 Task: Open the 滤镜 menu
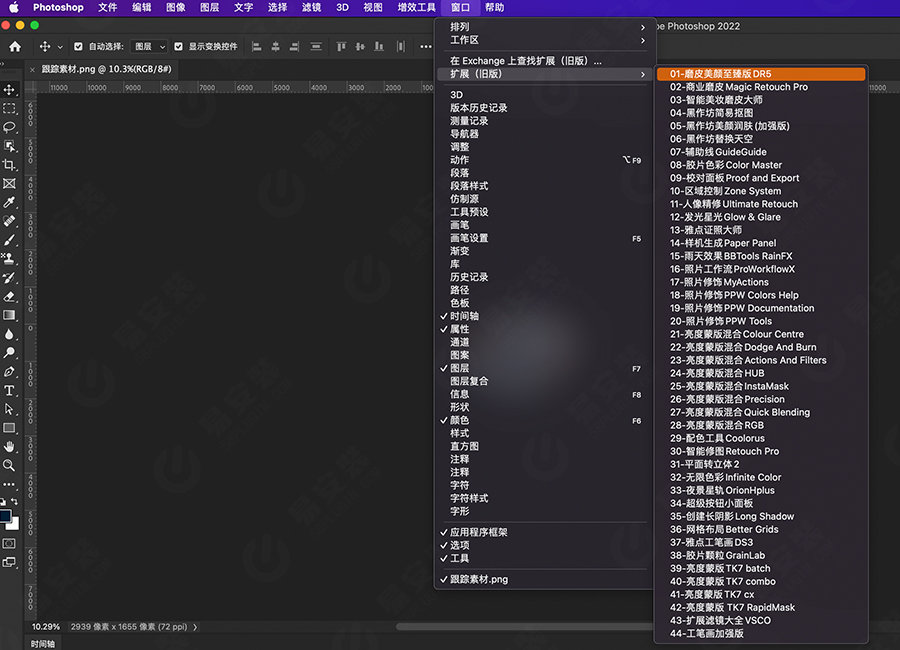[311, 7]
